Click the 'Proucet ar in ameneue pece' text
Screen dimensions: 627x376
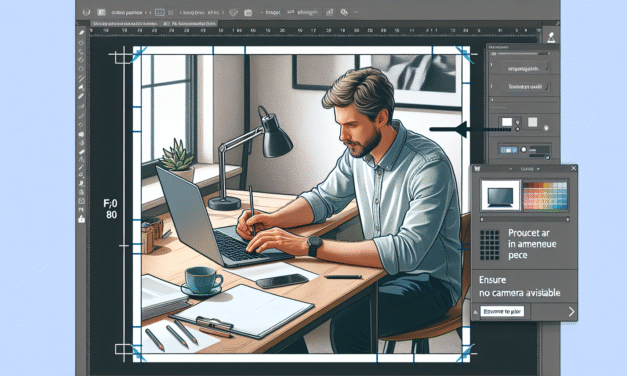532,244
